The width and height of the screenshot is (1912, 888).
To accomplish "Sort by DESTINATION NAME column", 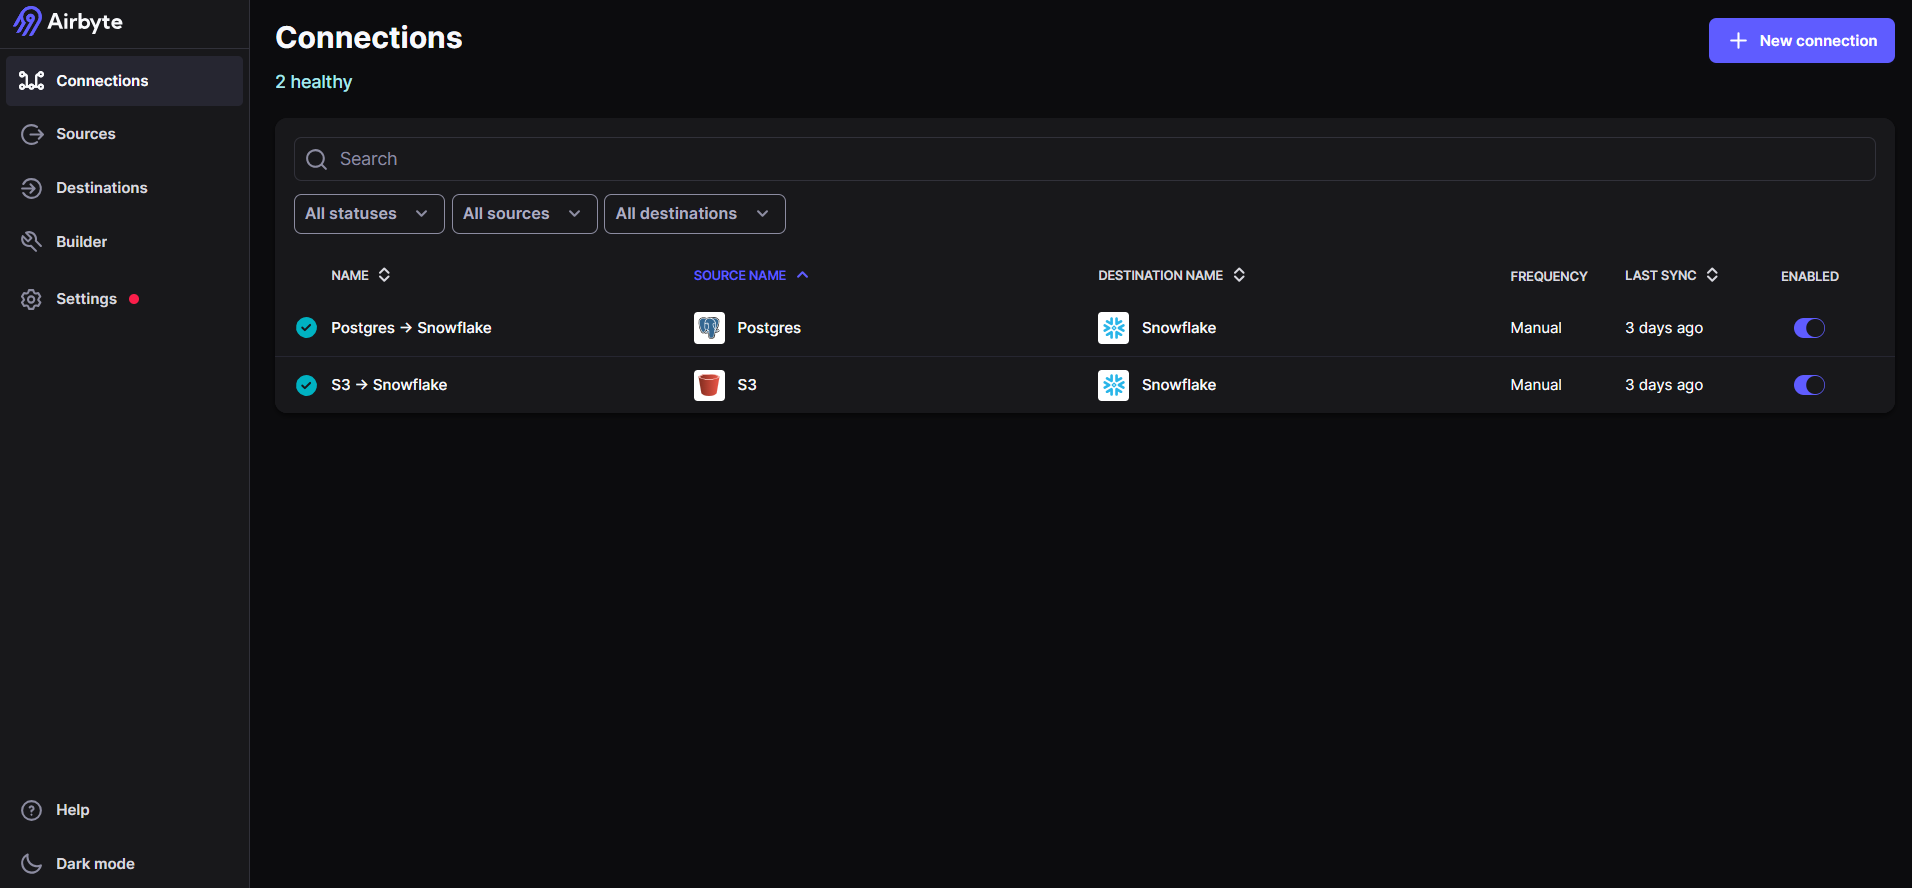I will (1172, 275).
